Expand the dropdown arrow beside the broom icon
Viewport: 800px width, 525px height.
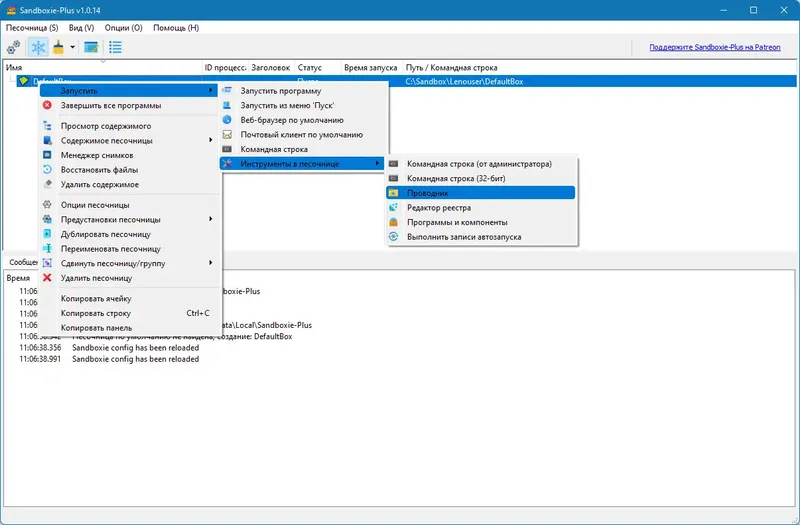(x=72, y=47)
